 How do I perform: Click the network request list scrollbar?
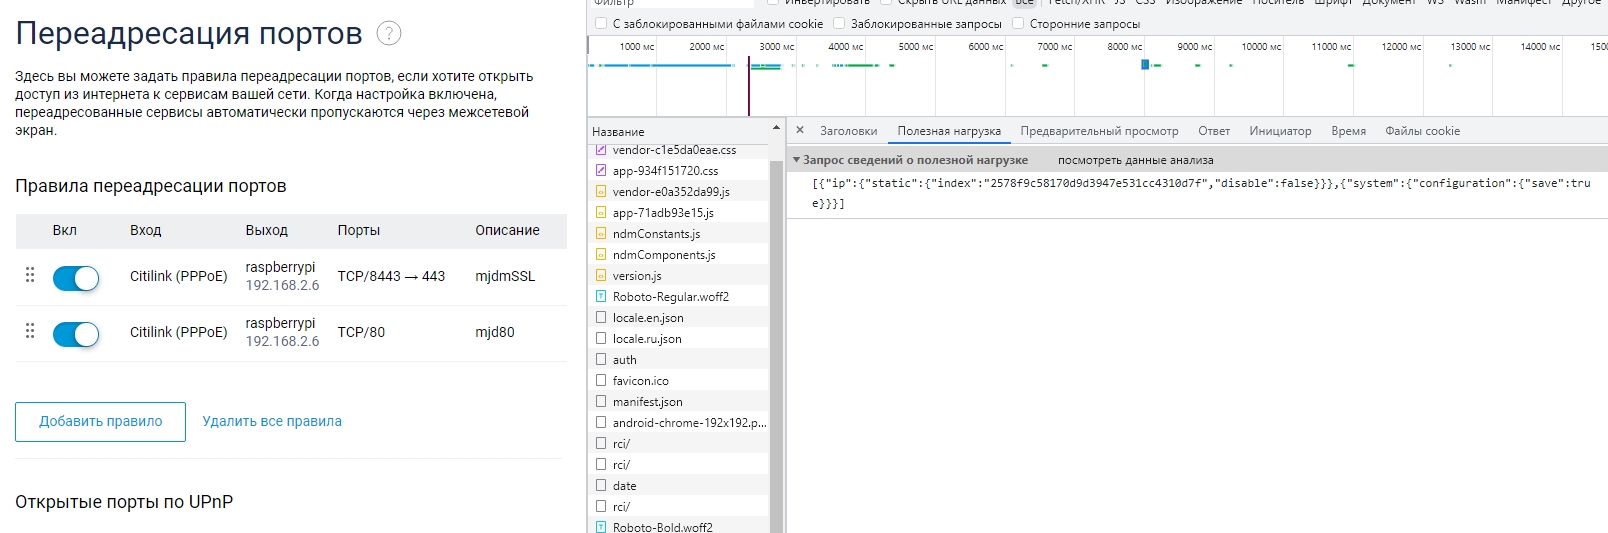coord(776,340)
